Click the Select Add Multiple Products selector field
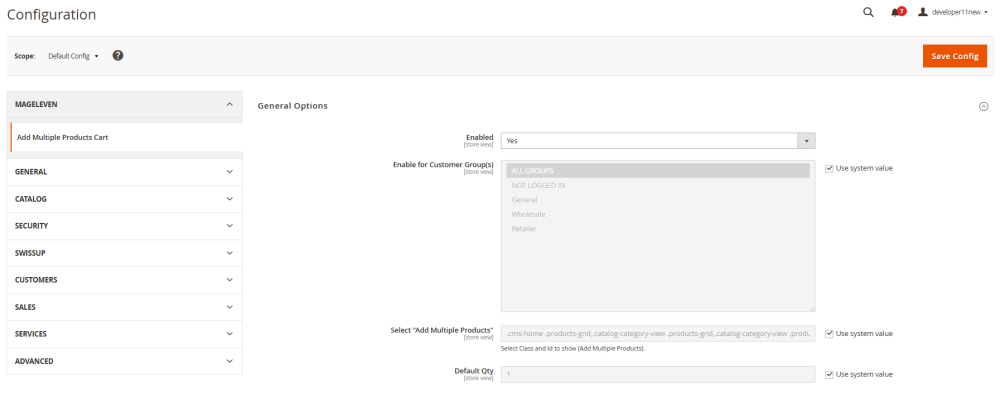The height and width of the screenshot is (394, 1000). point(658,333)
